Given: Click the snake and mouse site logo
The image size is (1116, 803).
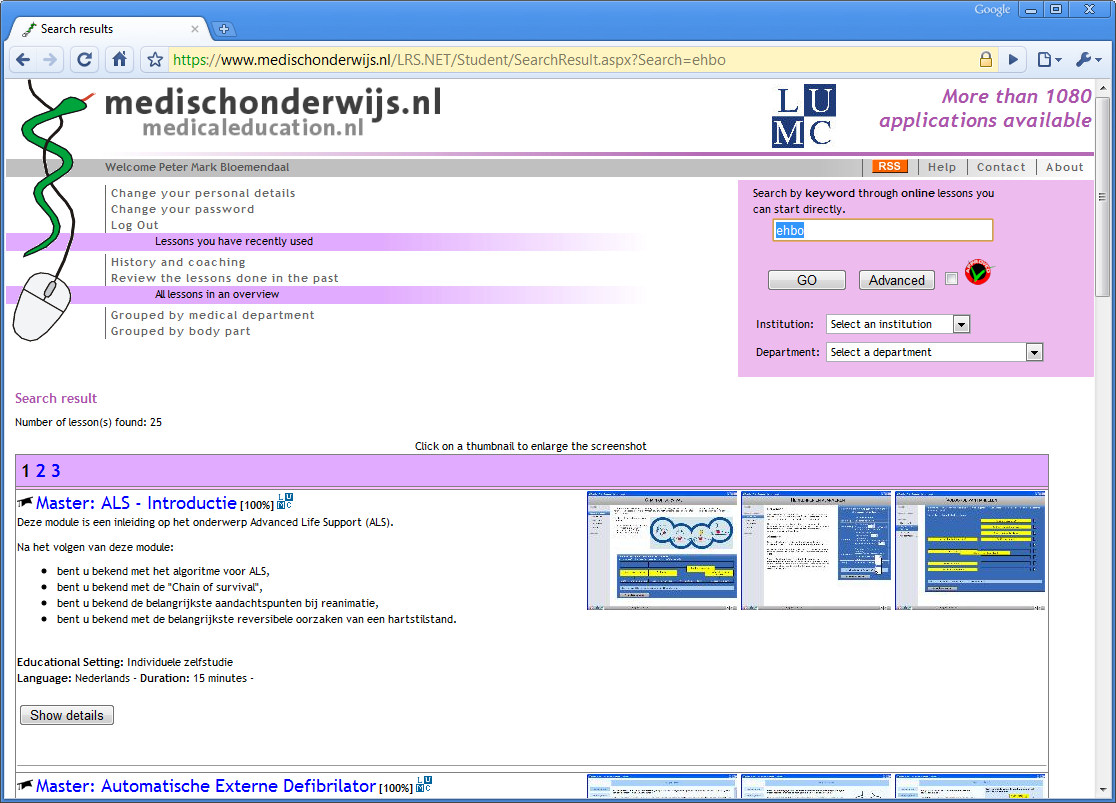Looking at the screenshot, I should coord(50,211).
